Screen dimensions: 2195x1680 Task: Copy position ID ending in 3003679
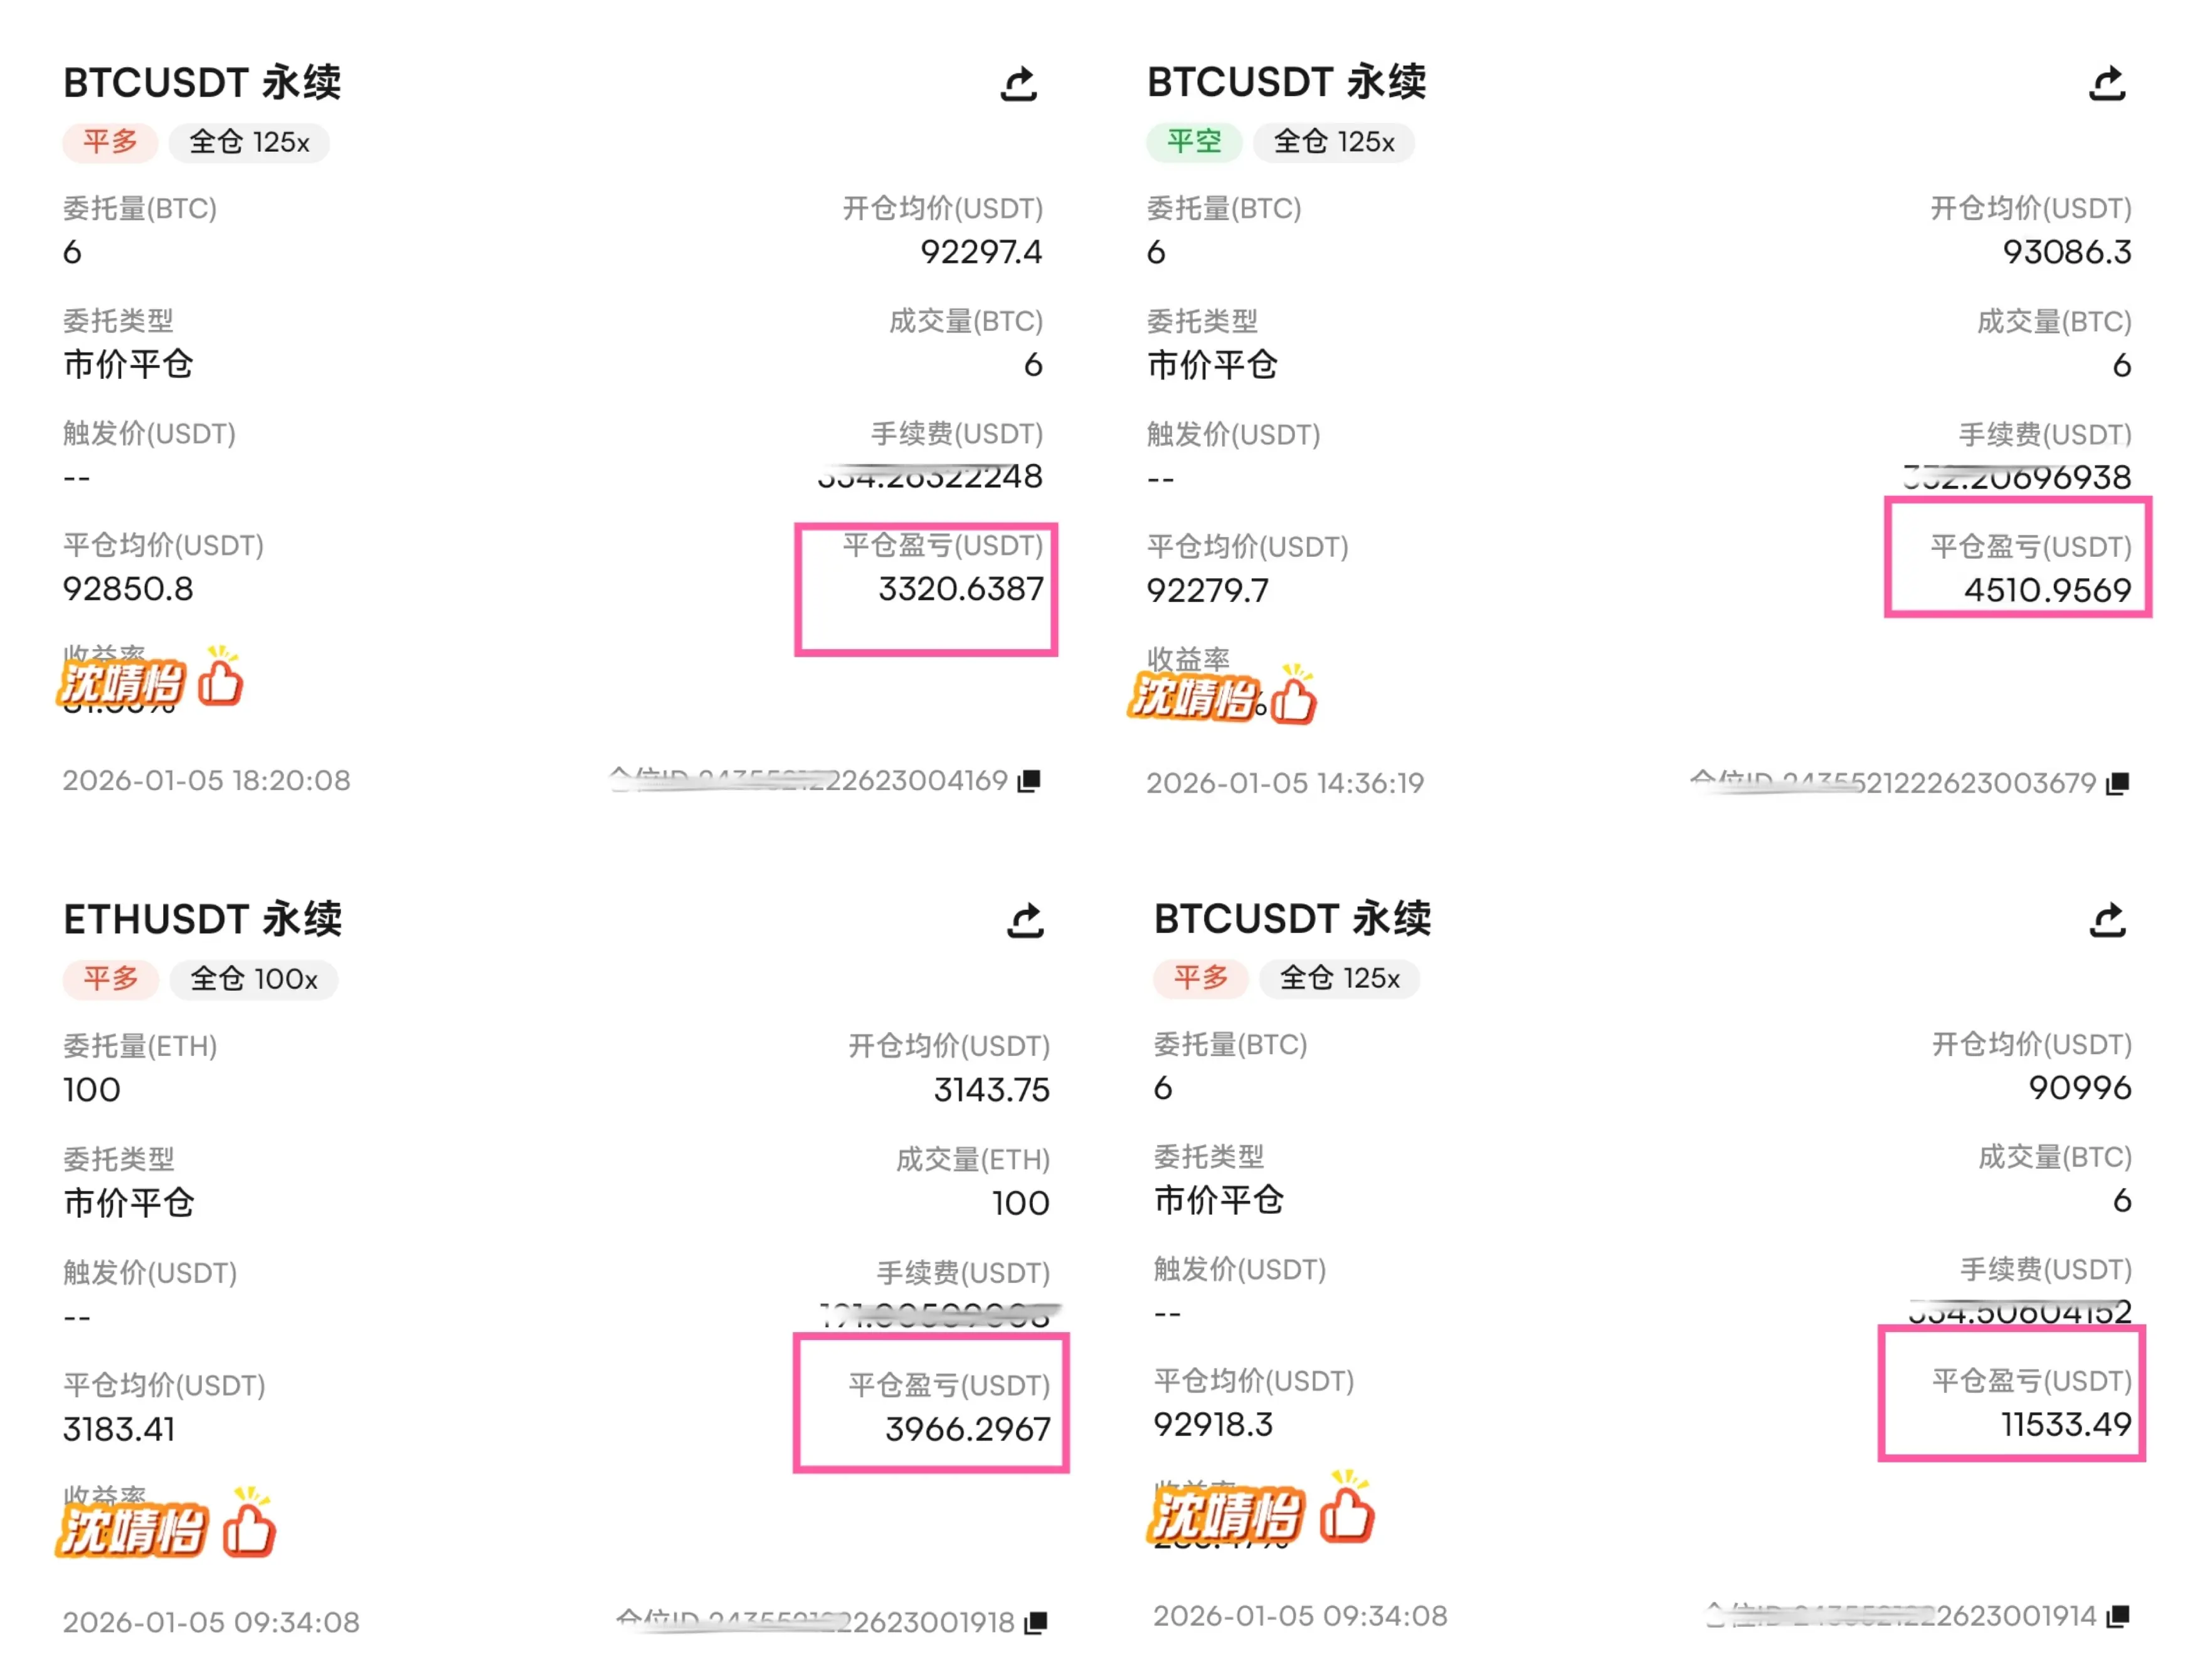pos(2116,784)
